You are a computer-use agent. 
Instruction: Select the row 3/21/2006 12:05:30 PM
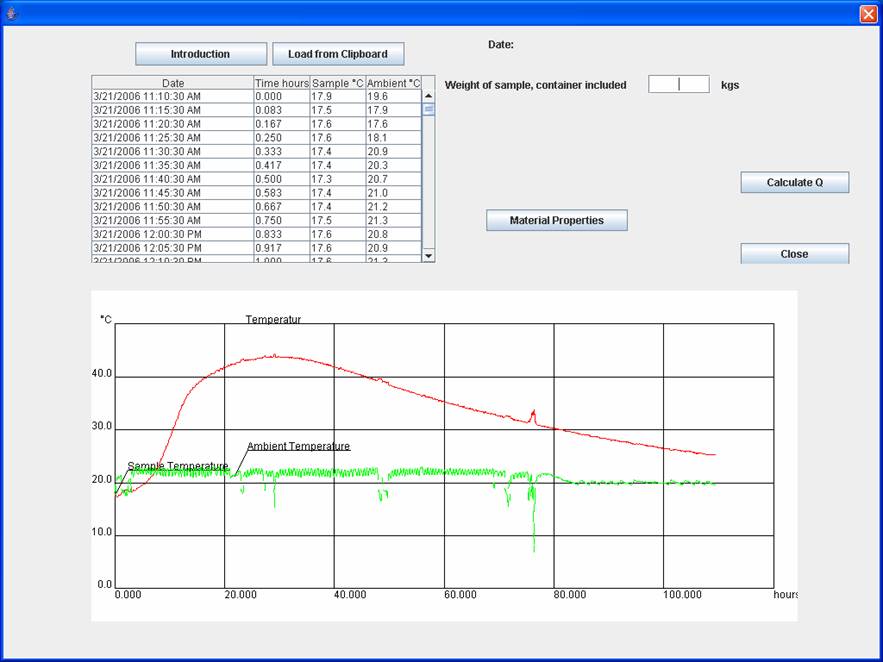pos(257,248)
